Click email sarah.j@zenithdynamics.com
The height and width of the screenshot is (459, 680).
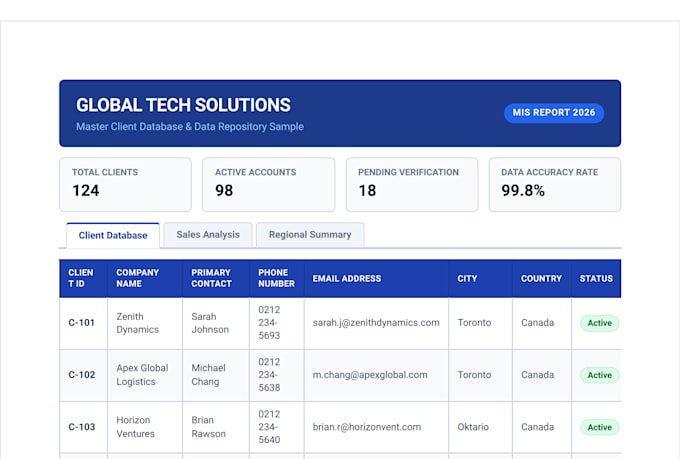(376, 323)
